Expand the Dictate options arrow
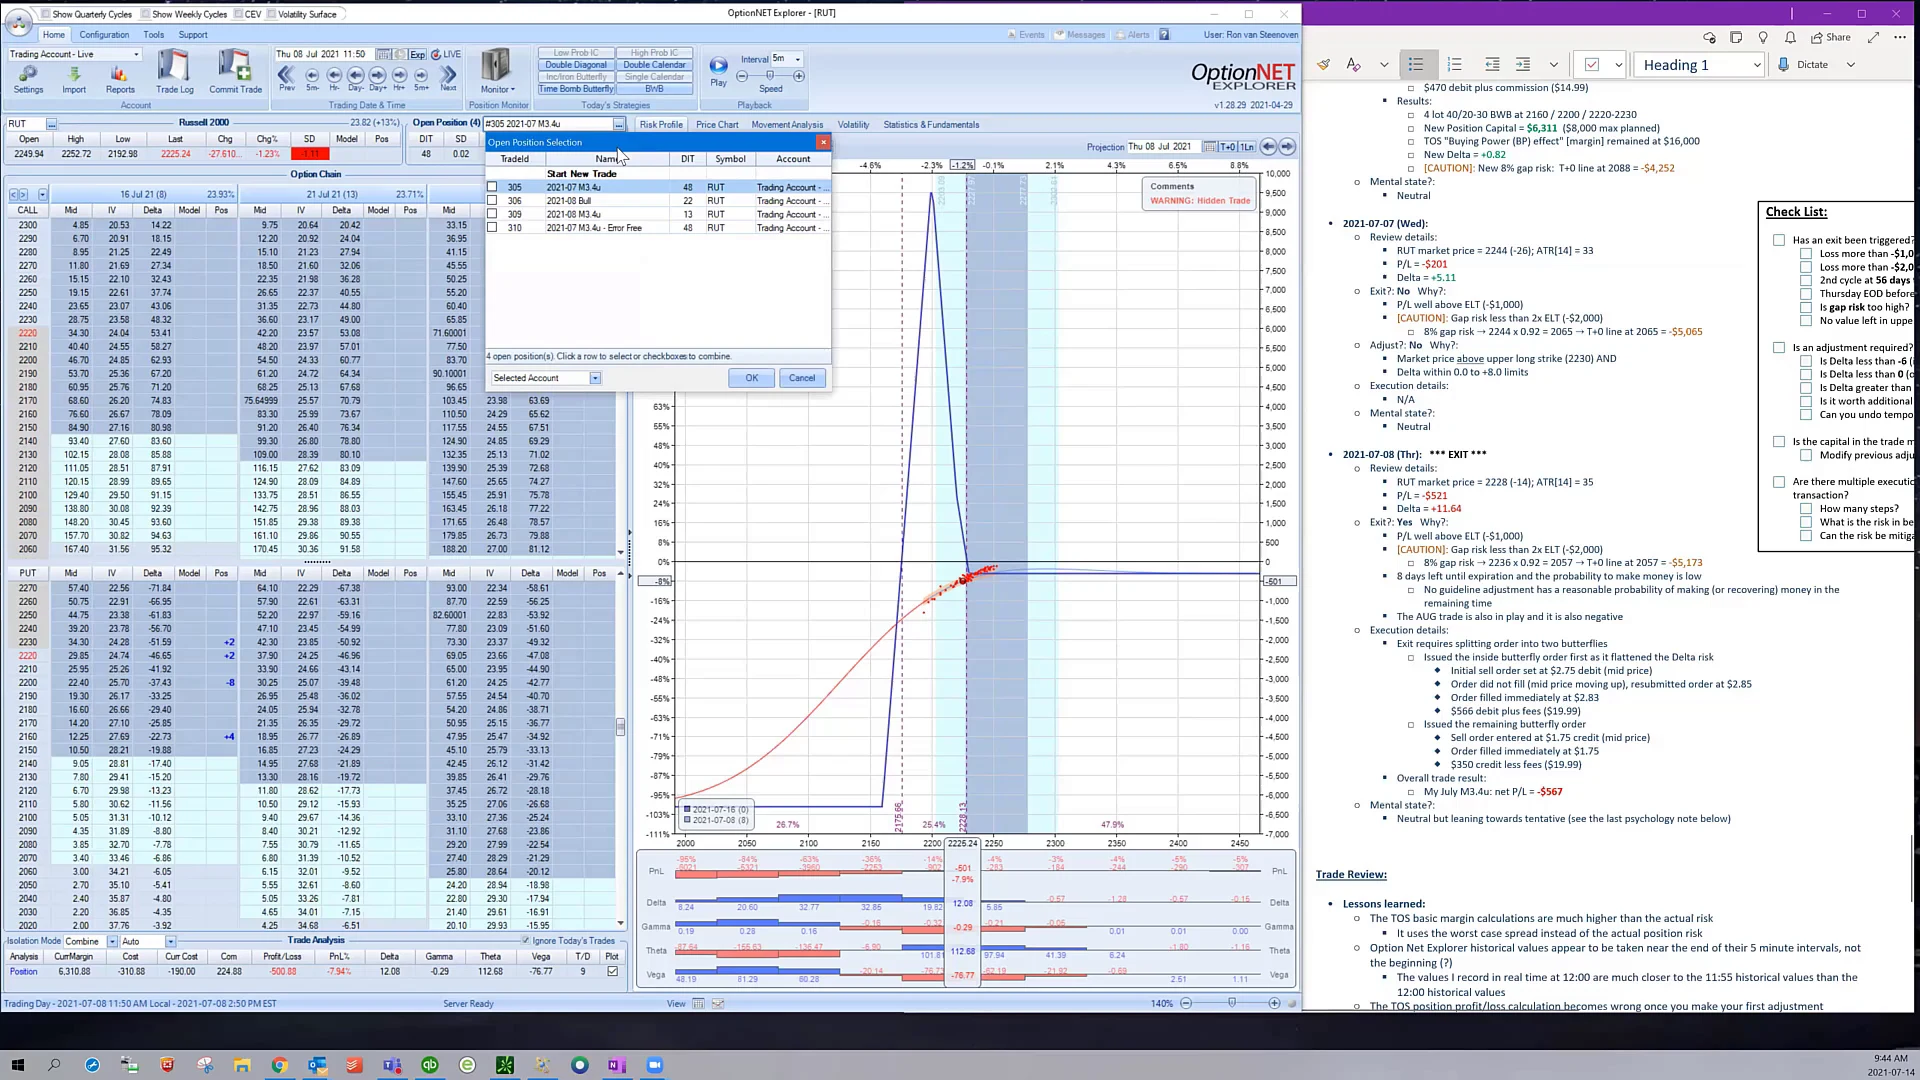1920x1080 pixels. [x=1851, y=65]
